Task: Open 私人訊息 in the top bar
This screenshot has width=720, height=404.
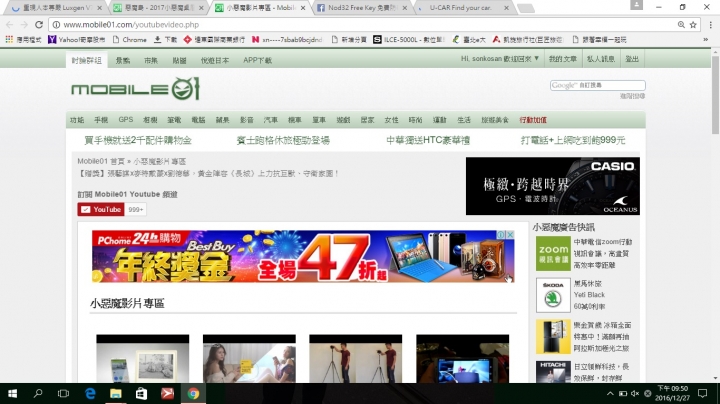Action: point(601,59)
